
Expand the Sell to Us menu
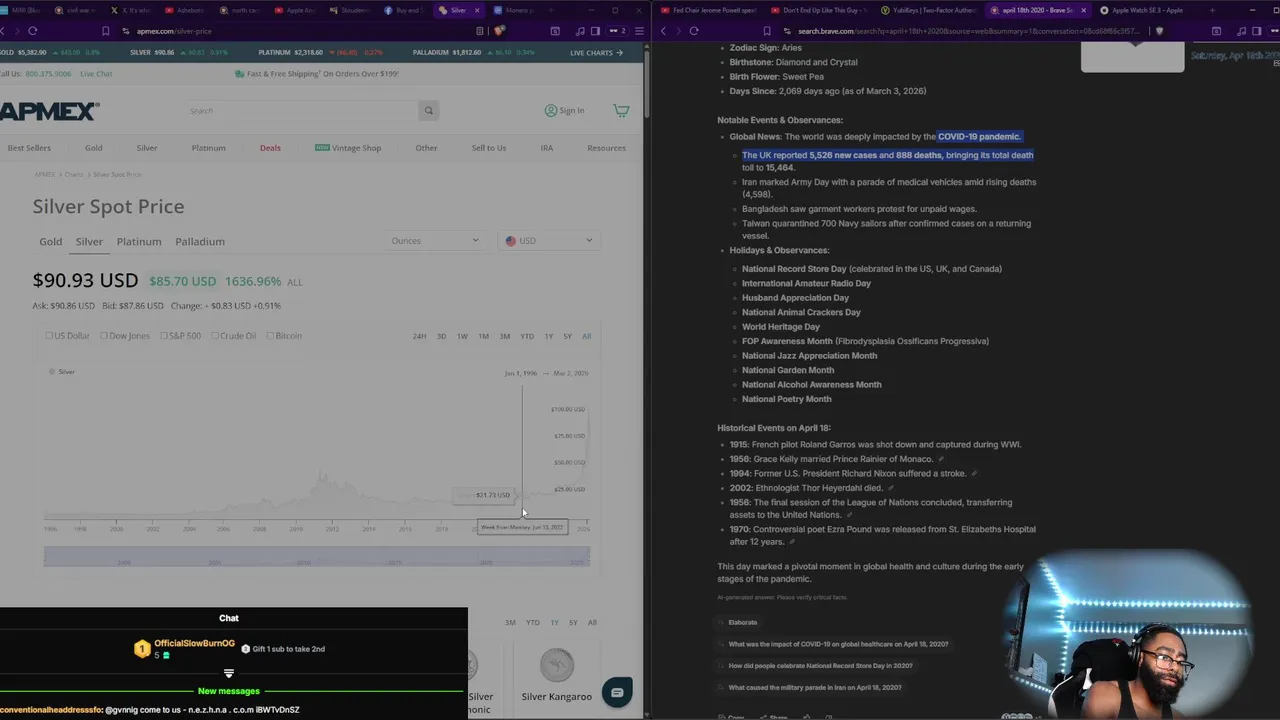coord(489,148)
